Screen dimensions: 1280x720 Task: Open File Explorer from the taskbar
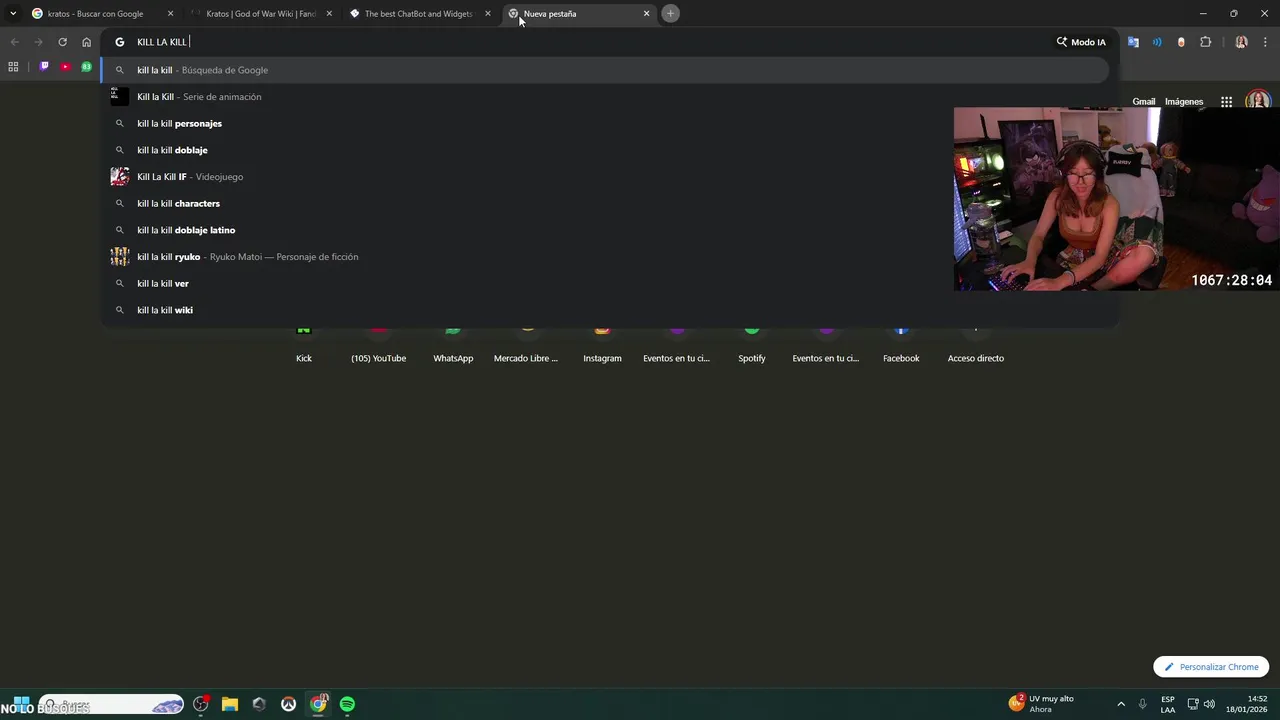coord(230,704)
